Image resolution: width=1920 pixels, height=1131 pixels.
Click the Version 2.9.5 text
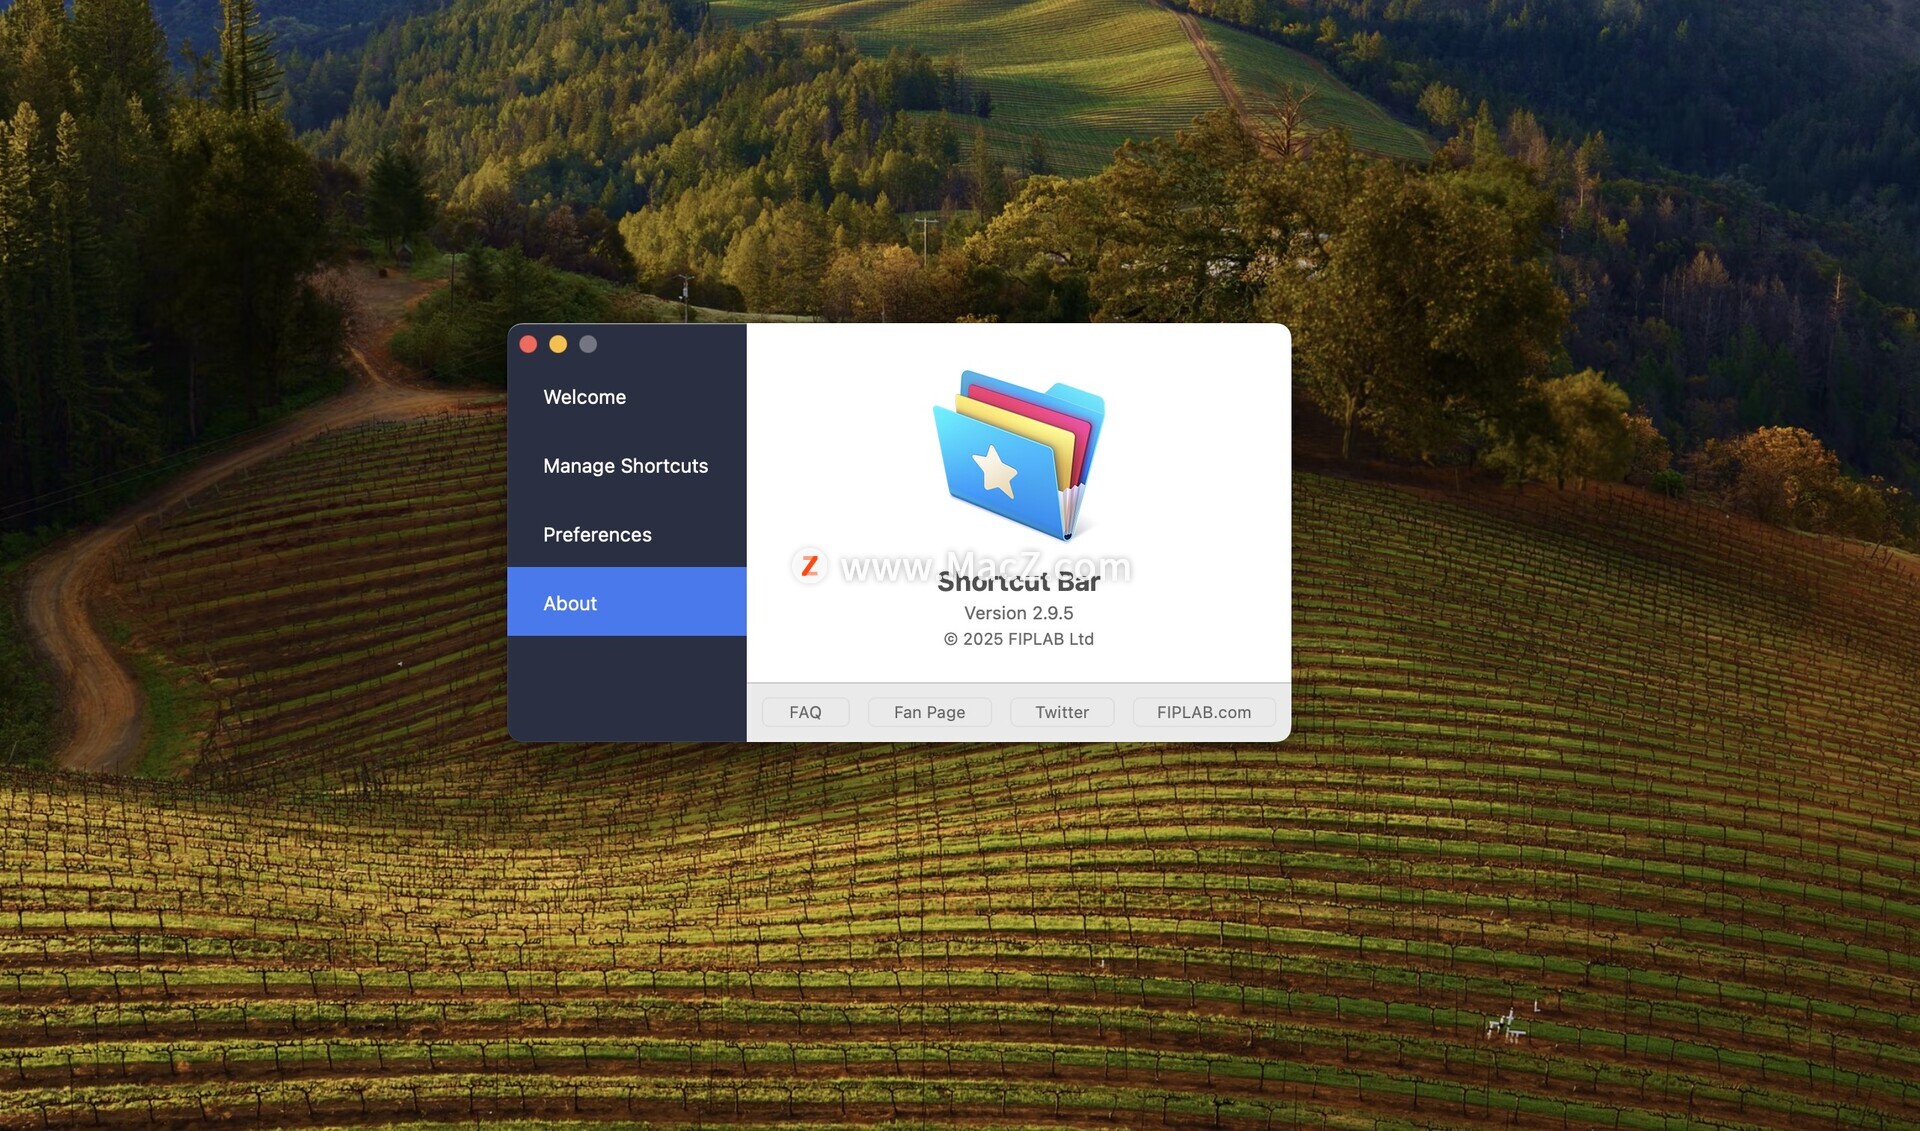(1018, 613)
